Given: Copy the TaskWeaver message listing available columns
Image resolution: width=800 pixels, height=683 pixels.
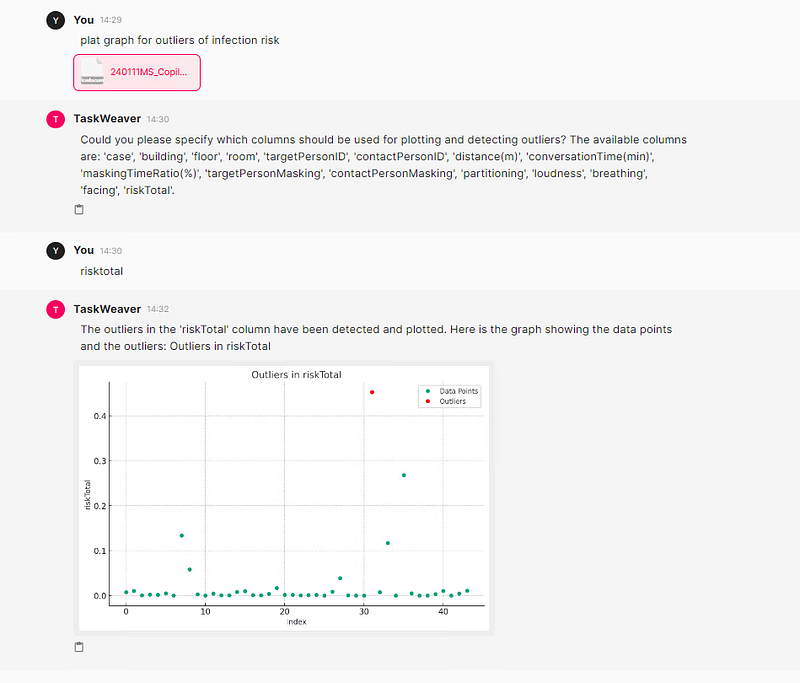Looking at the screenshot, I should point(79,210).
